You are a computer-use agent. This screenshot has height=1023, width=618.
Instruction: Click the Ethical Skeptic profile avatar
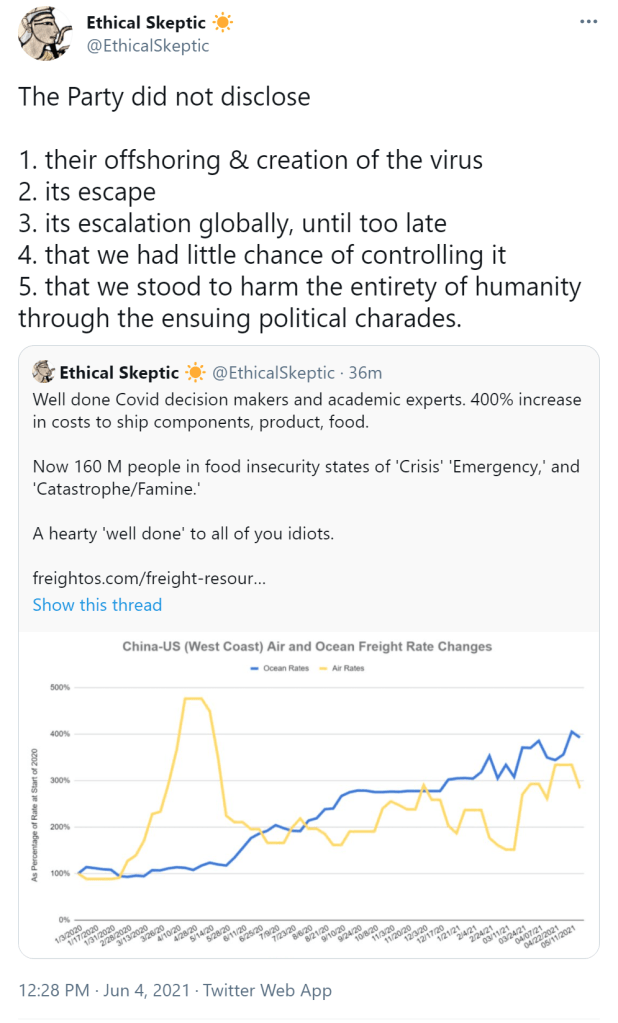tap(43, 34)
